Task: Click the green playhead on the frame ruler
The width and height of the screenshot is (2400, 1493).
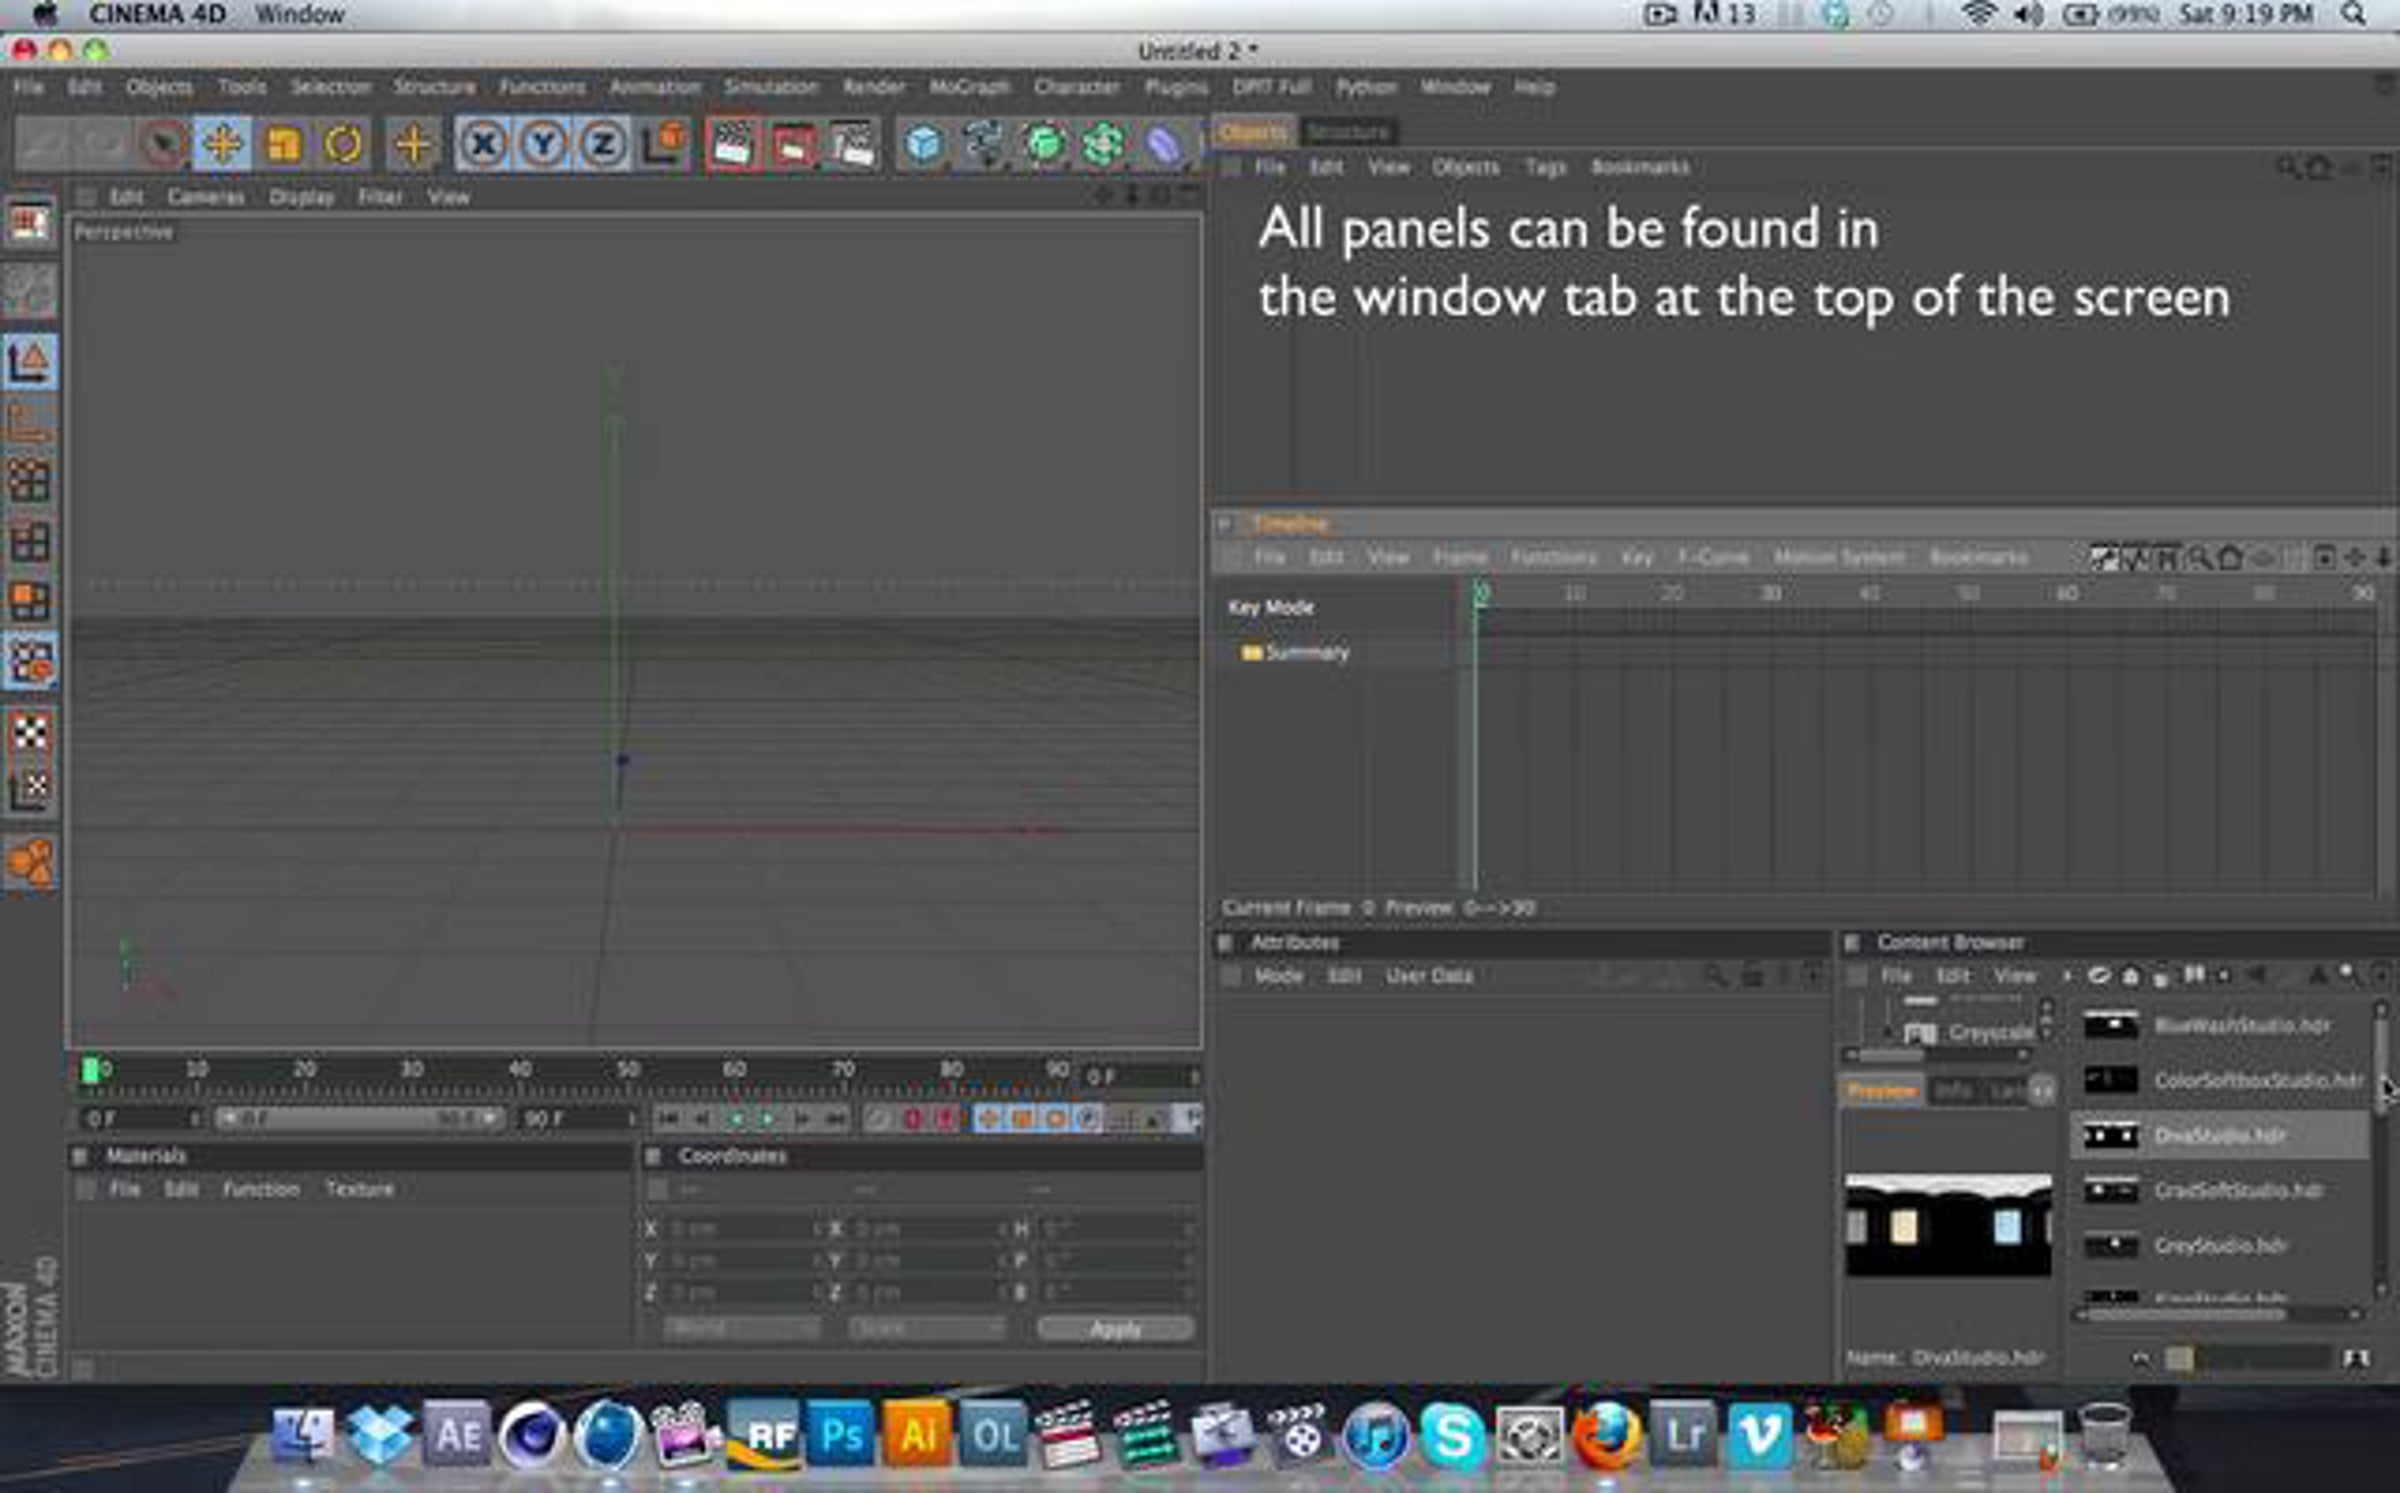Action: (90, 1071)
